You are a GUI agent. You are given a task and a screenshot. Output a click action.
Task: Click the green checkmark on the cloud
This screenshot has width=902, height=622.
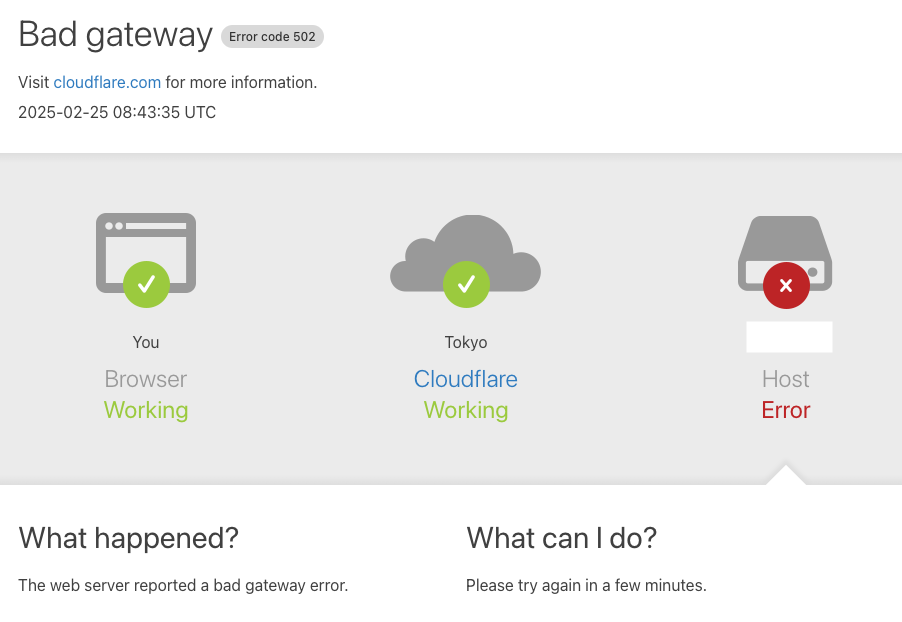[466, 285]
